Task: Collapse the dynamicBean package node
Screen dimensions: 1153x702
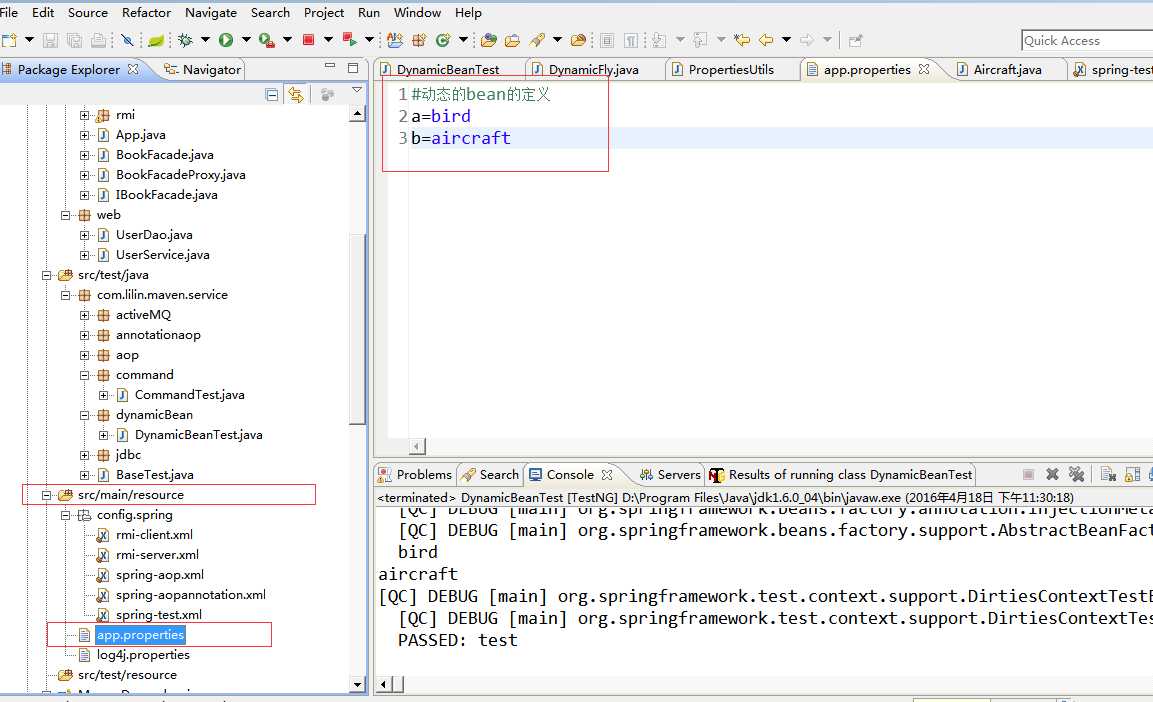Action: (x=85, y=415)
